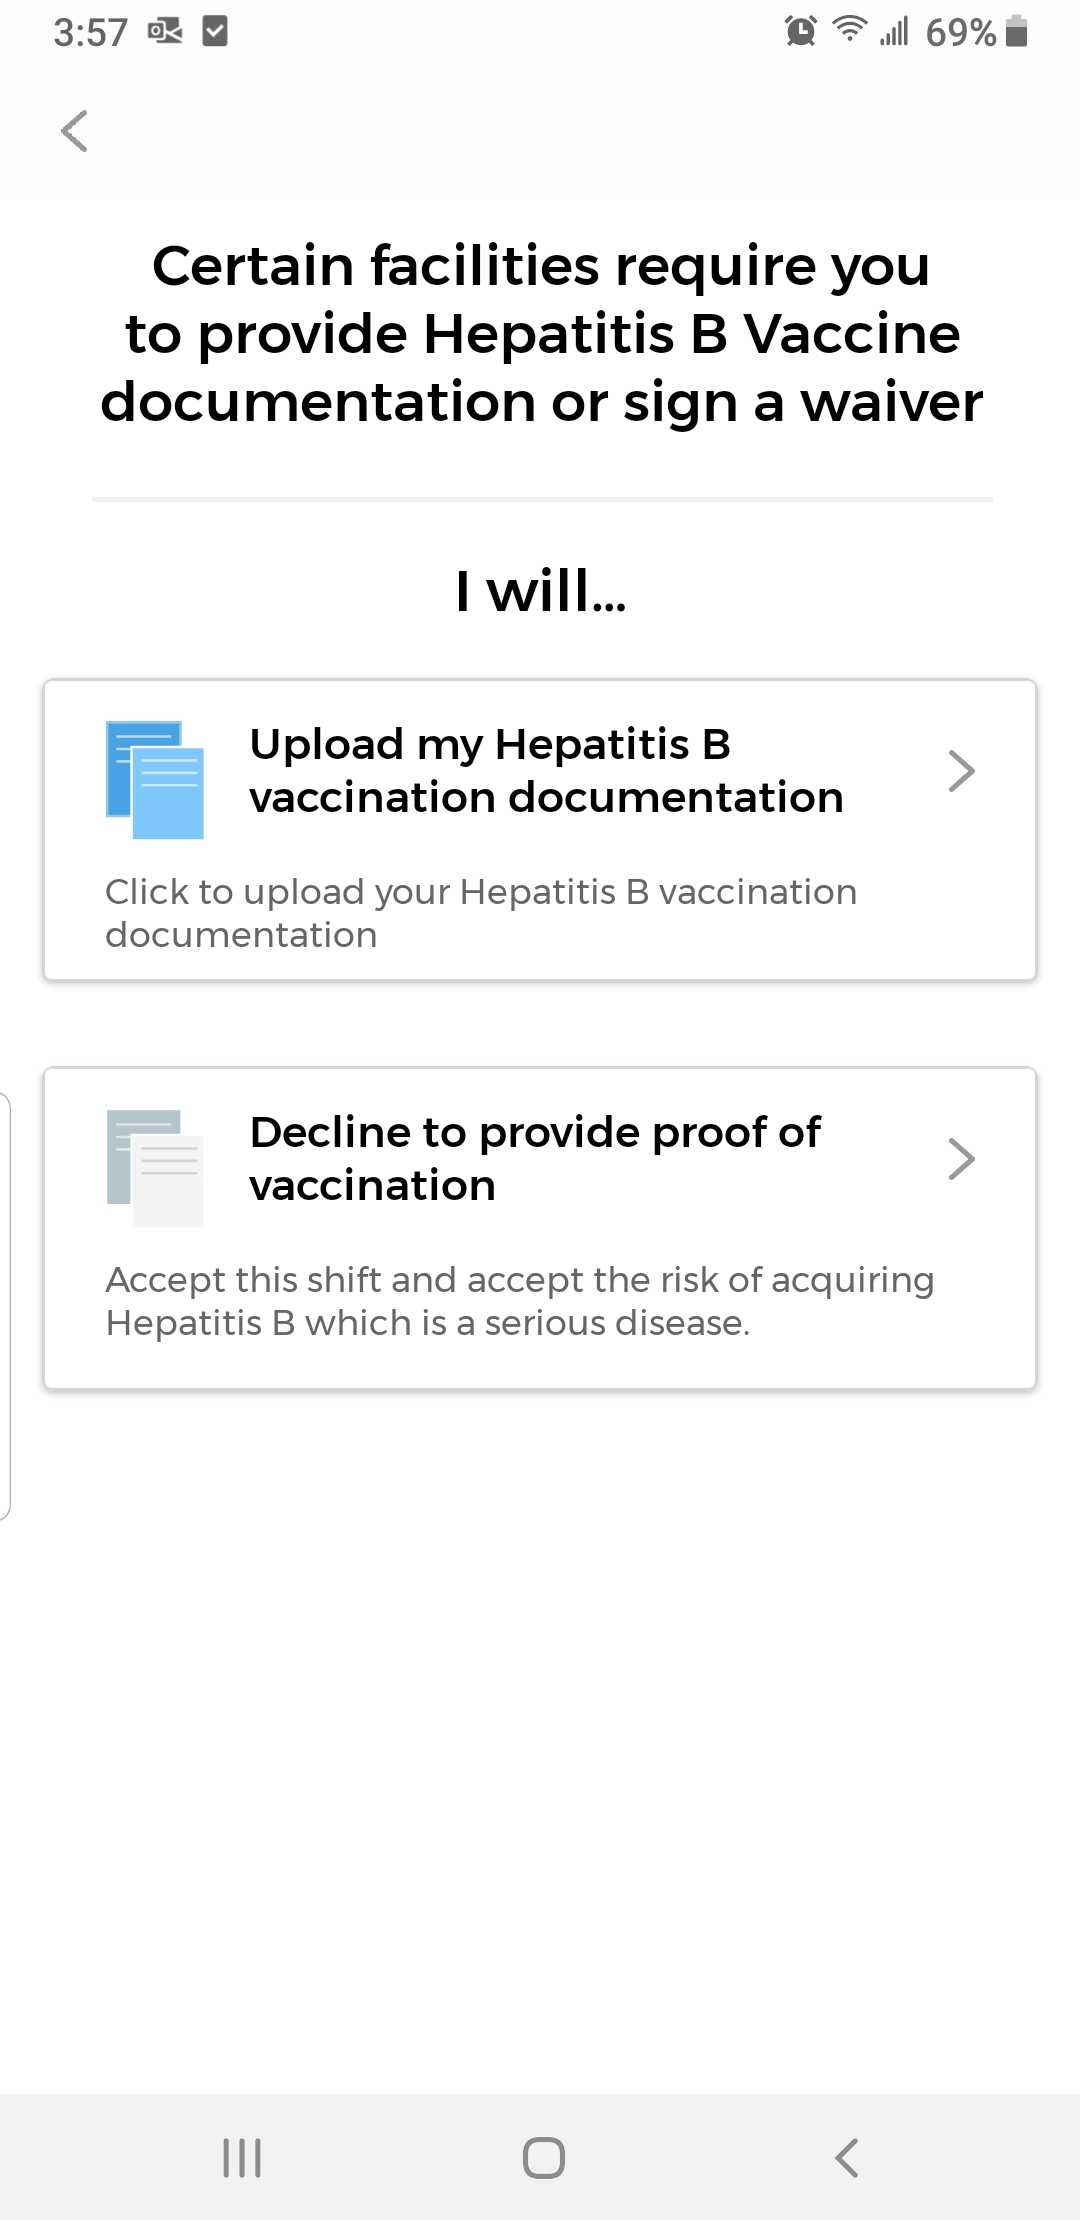The height and width of the screenshot is (2220, 1080).
Task: Tap the edge panel handle on left
Action: point(5,1306)
